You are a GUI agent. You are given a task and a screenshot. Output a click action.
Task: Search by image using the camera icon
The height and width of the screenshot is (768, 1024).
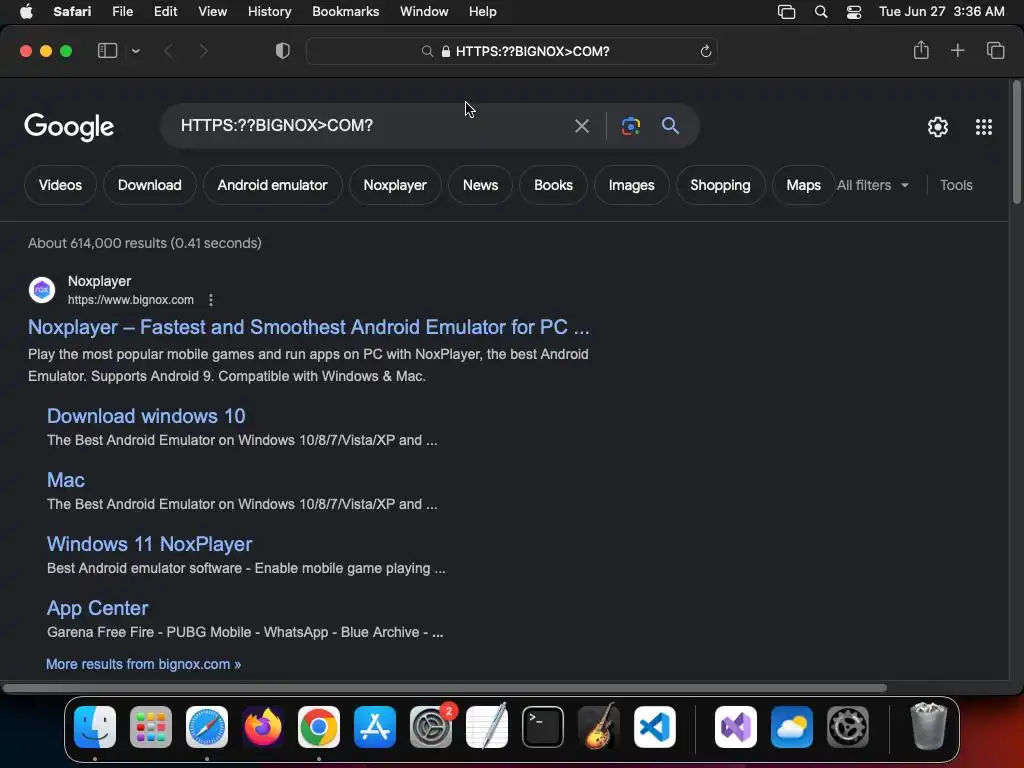(x=631, y=125)
